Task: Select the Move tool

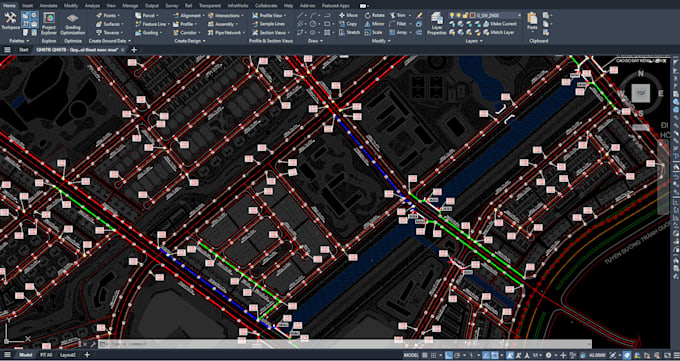Action: [x=349, y=15]
